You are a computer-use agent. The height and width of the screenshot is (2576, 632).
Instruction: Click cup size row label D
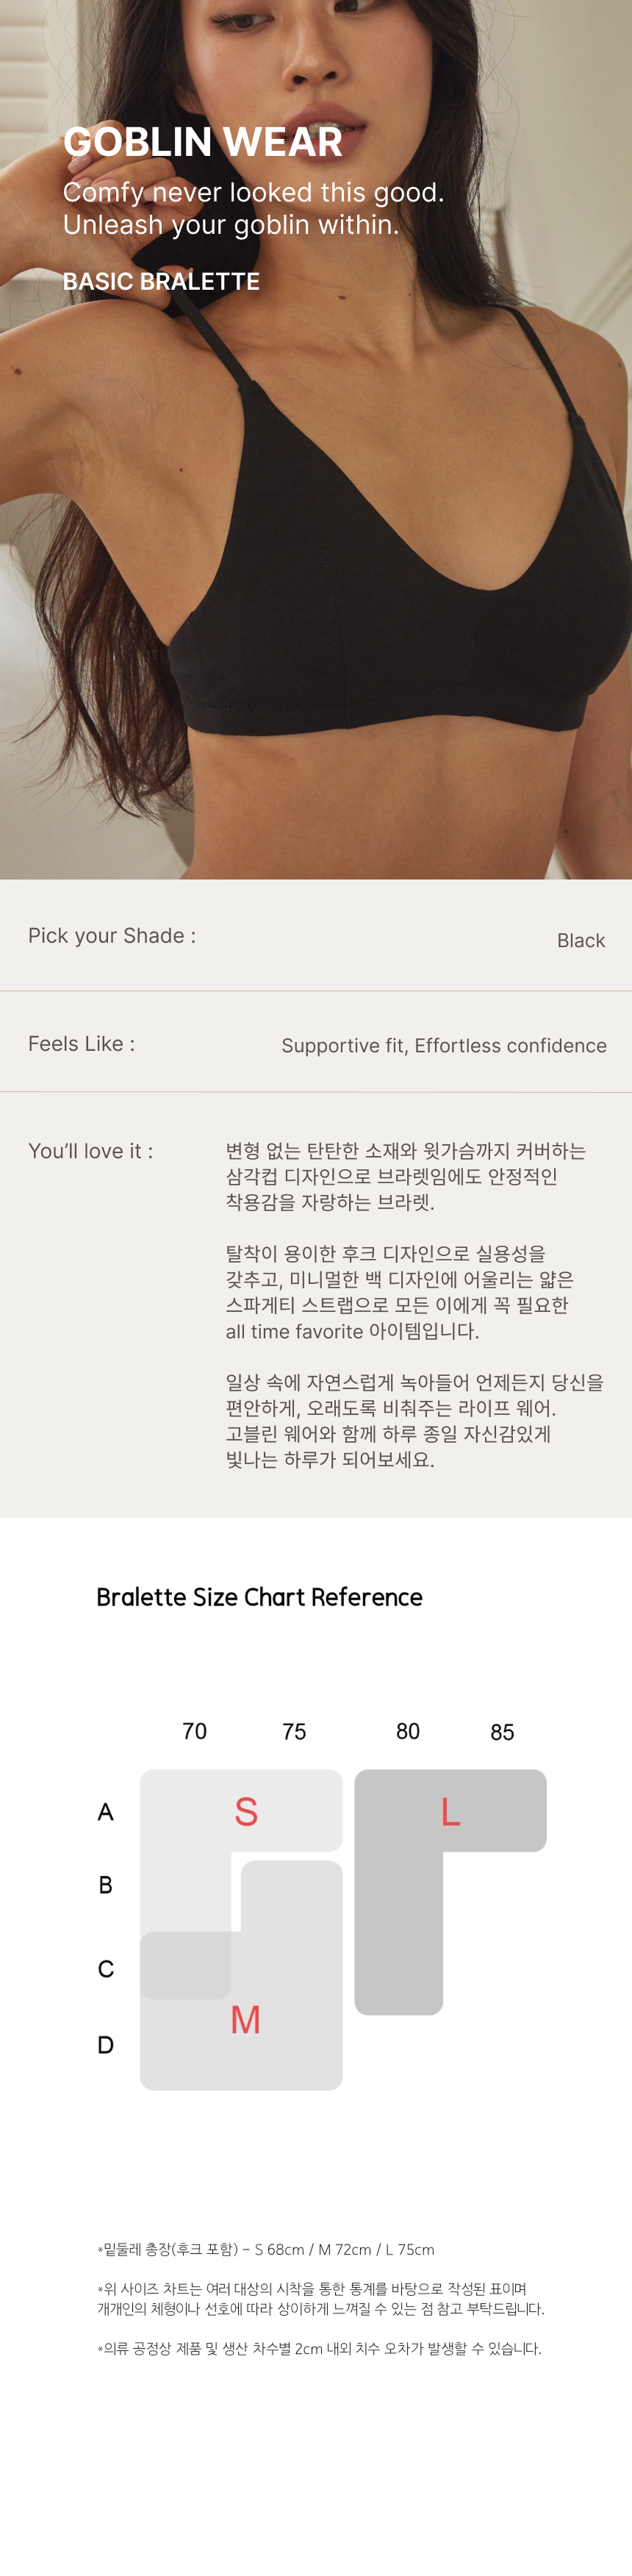click(x=105, y=2045)
